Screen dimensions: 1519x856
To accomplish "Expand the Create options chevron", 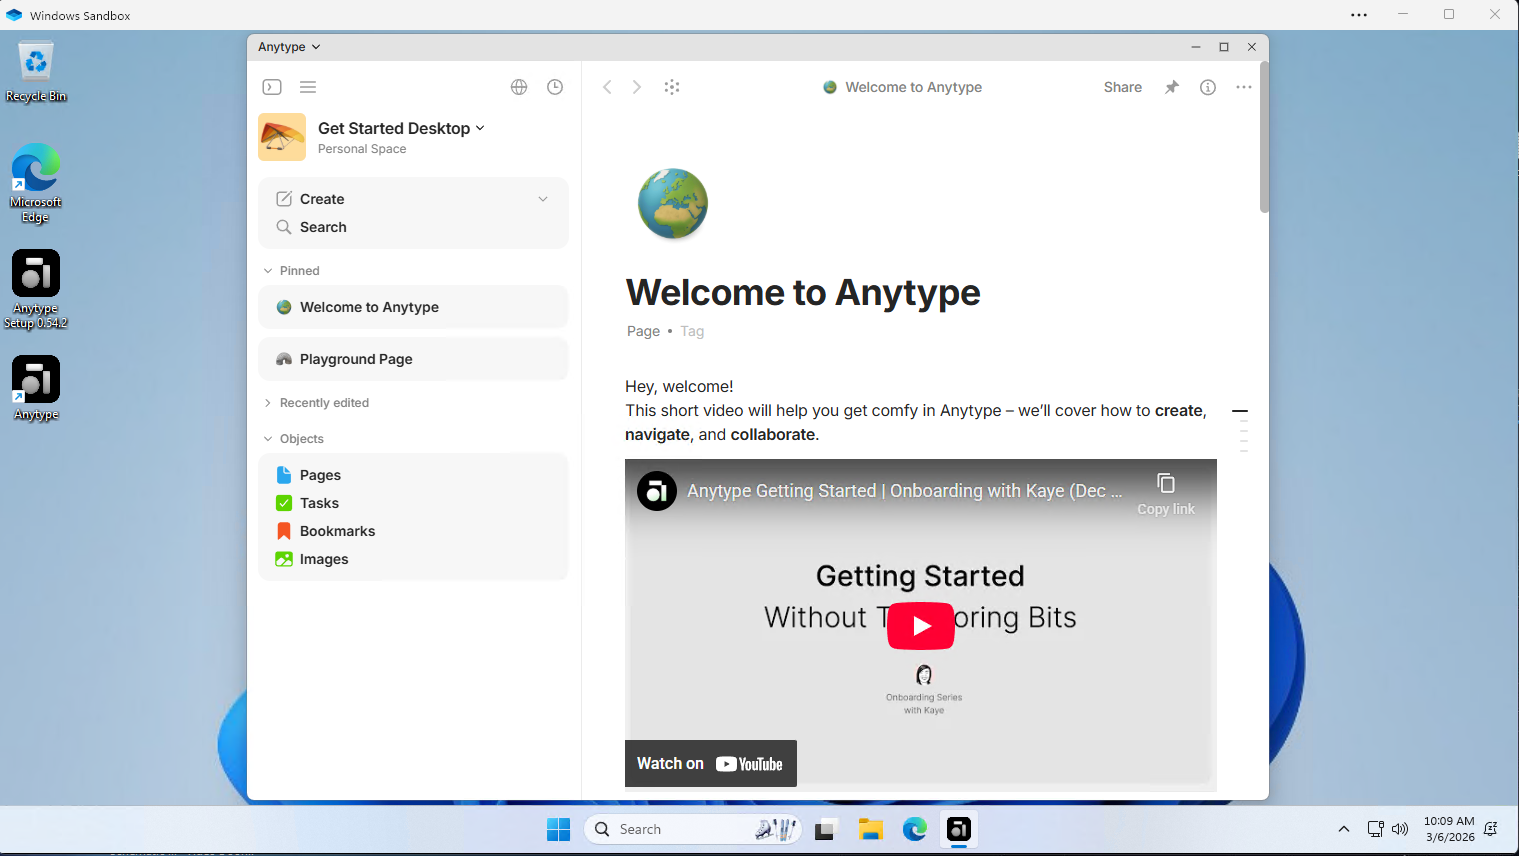I will pos(543,199).
